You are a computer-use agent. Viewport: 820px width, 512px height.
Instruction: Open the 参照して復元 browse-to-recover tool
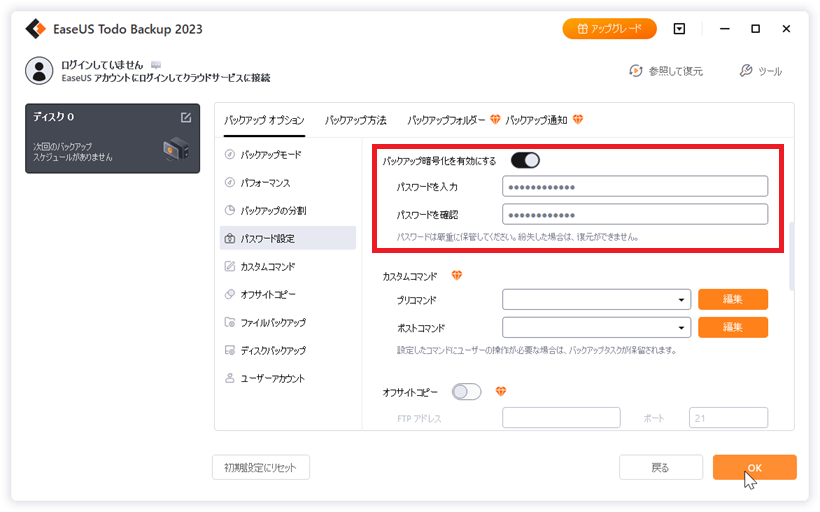coord(665,71)
